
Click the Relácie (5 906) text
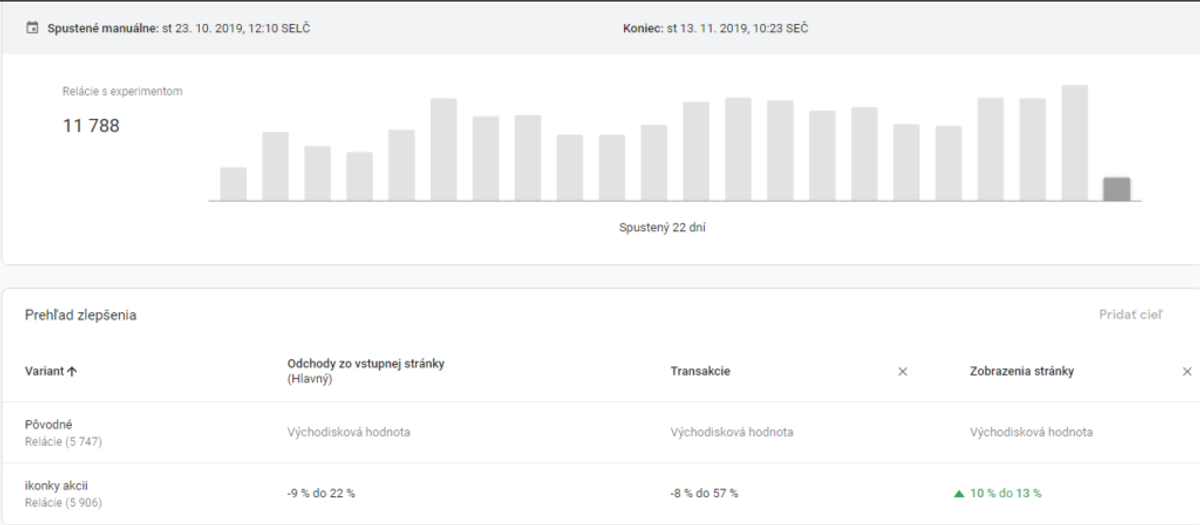[64, 503]
